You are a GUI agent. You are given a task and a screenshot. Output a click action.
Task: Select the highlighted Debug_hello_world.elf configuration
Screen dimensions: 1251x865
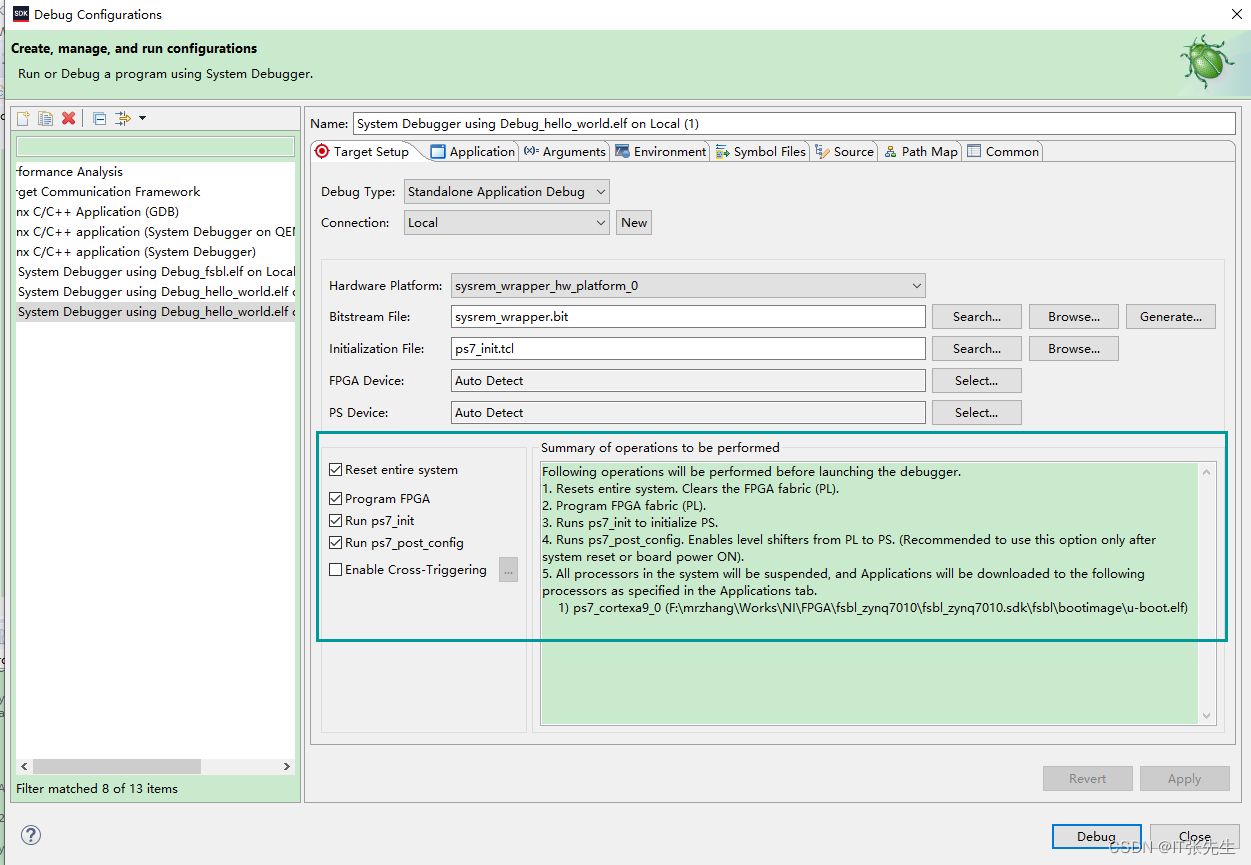click(x=155, y=312)
